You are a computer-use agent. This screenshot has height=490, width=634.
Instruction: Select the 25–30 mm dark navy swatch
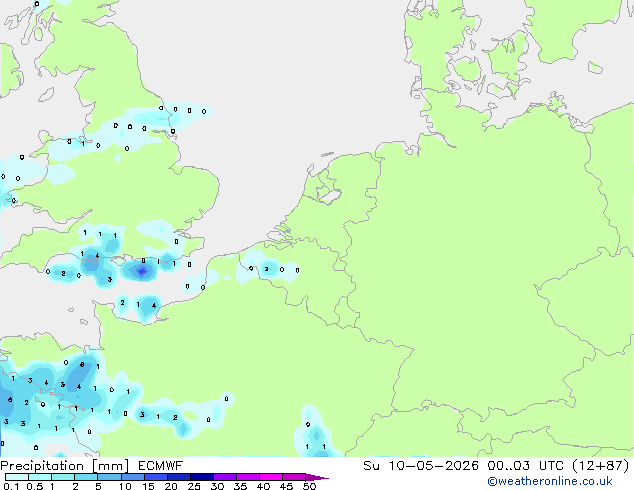202,477
